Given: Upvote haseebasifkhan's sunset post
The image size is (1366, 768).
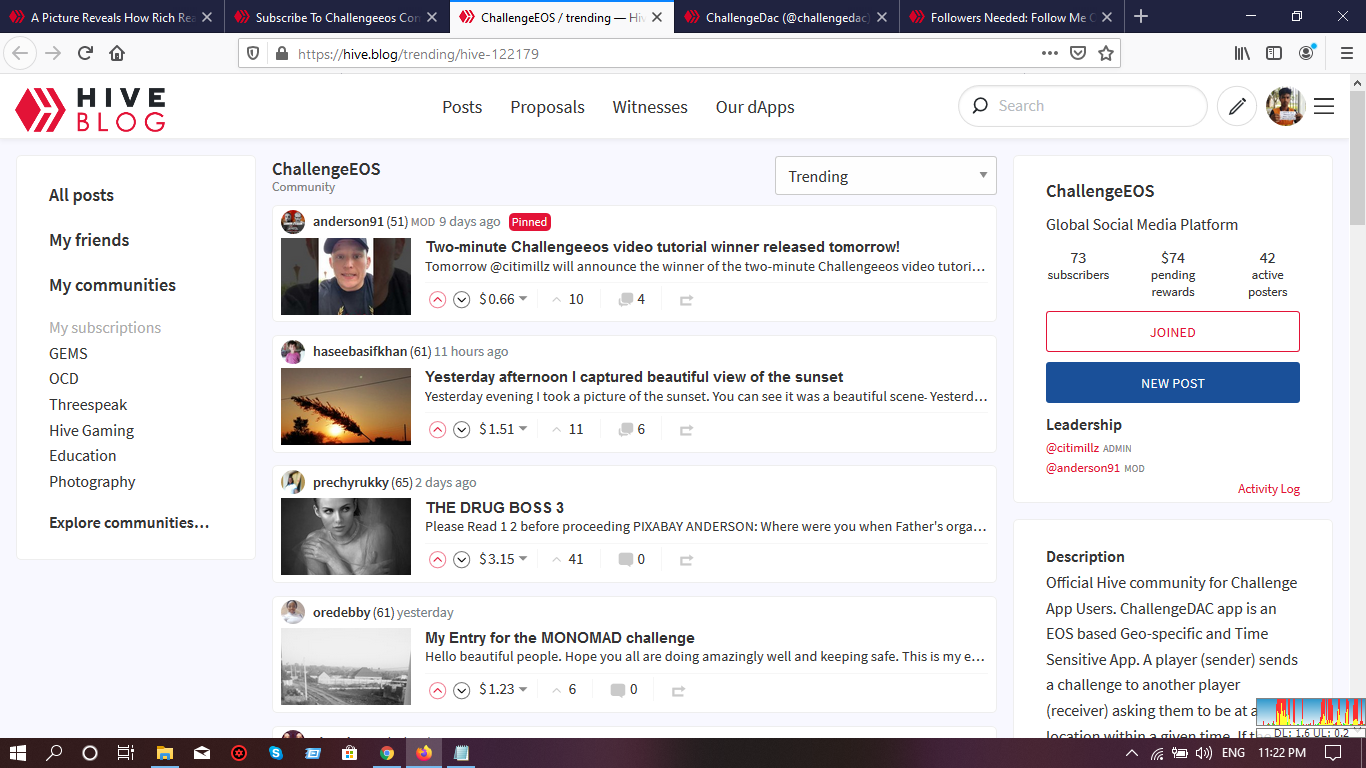Looking at the screenshot, I should click(x=437, y=429).
